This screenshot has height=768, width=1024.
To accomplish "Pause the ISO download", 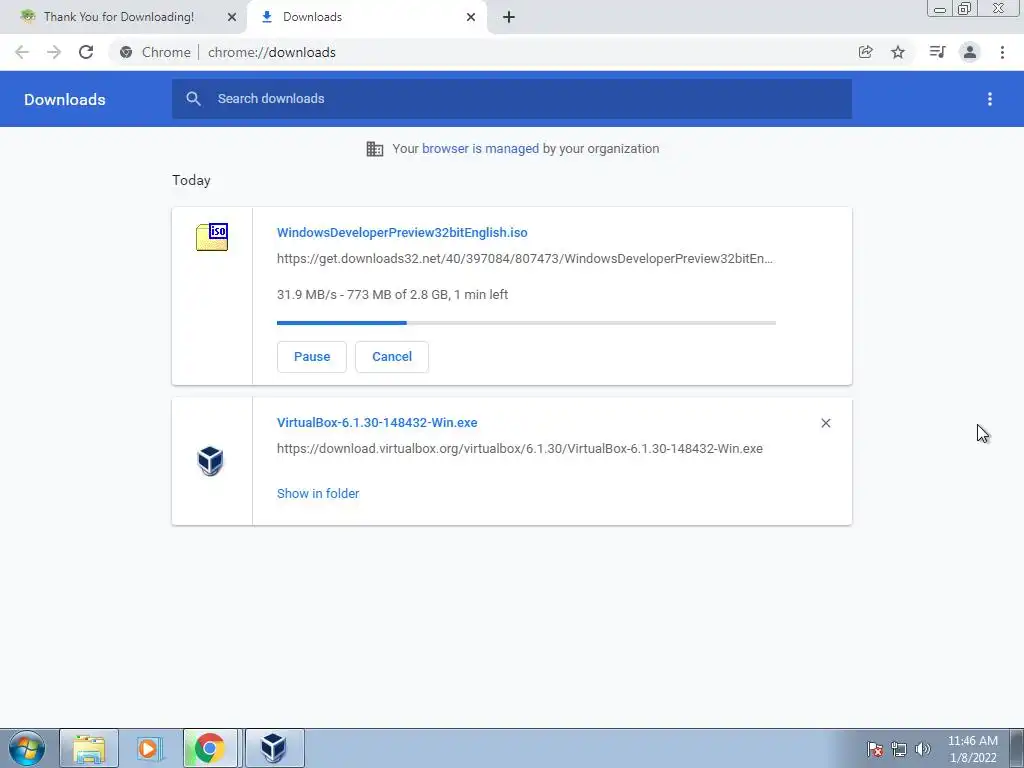I will (x=312, y=357).
